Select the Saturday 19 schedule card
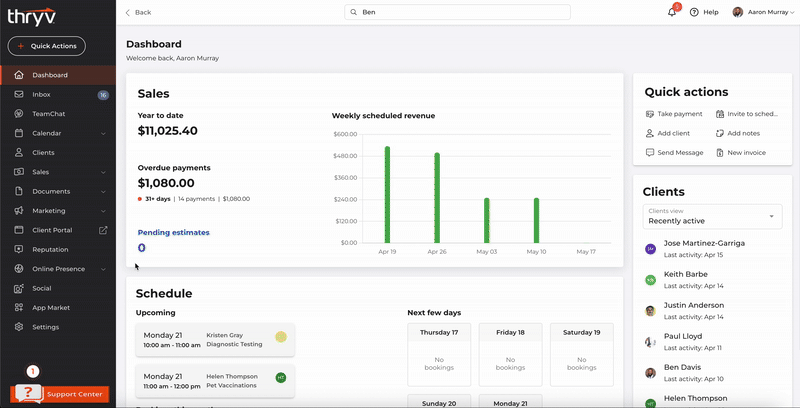This screenshot has height=408, width=800. (582, 354)
